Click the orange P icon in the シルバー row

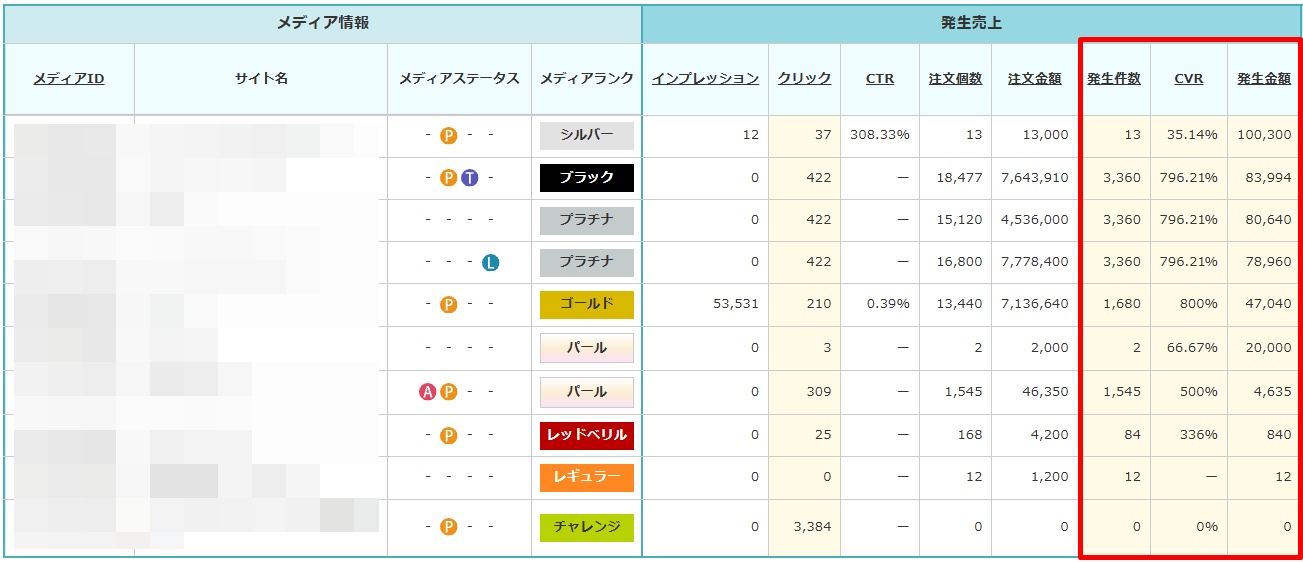449,135
